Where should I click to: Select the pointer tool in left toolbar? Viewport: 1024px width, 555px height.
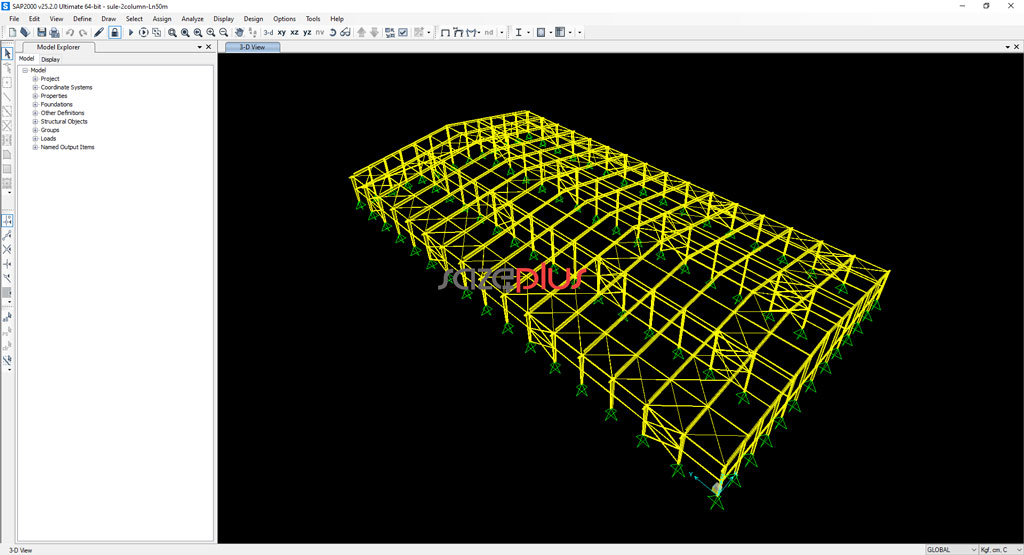[x=7, y=54]
